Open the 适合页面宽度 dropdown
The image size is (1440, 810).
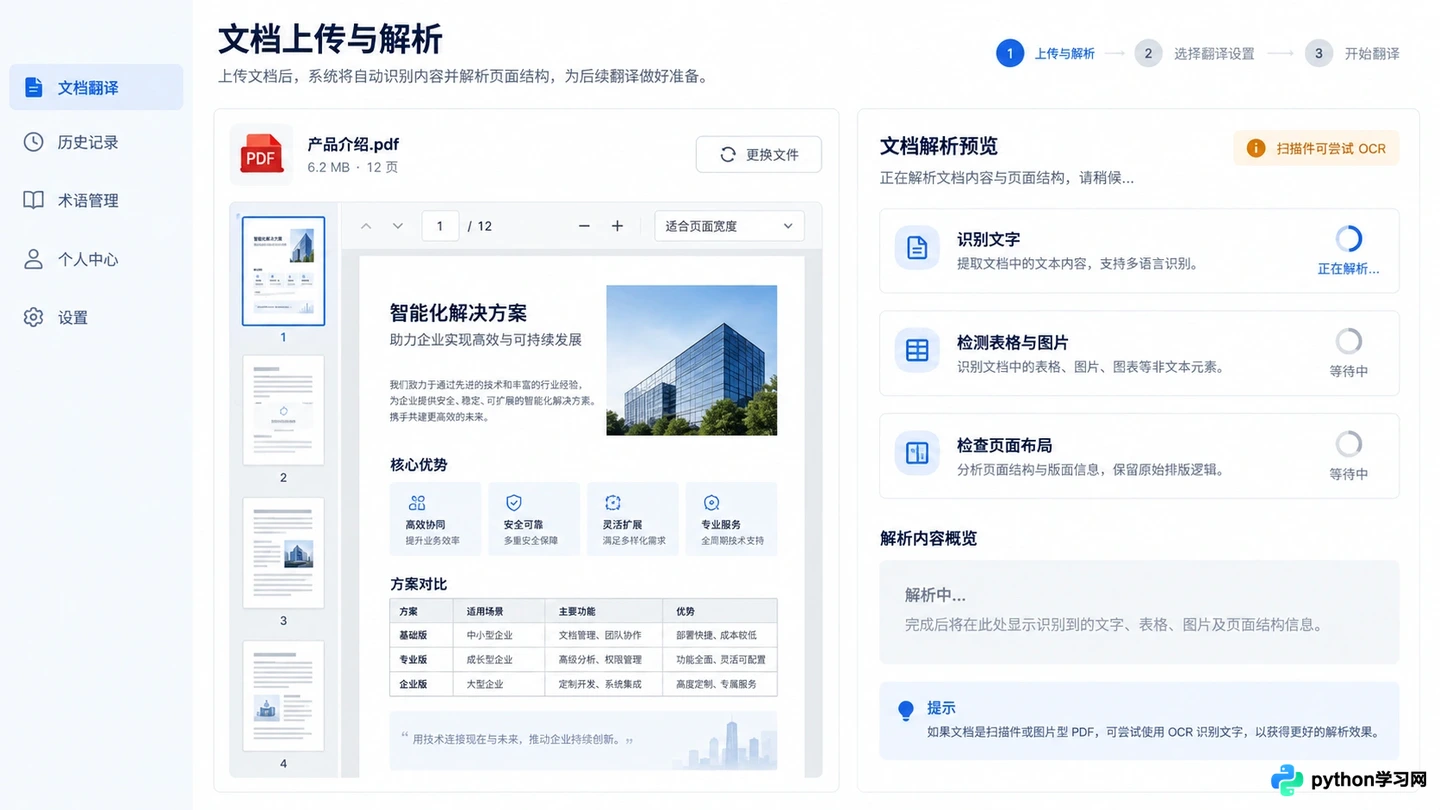pos(729,226)
